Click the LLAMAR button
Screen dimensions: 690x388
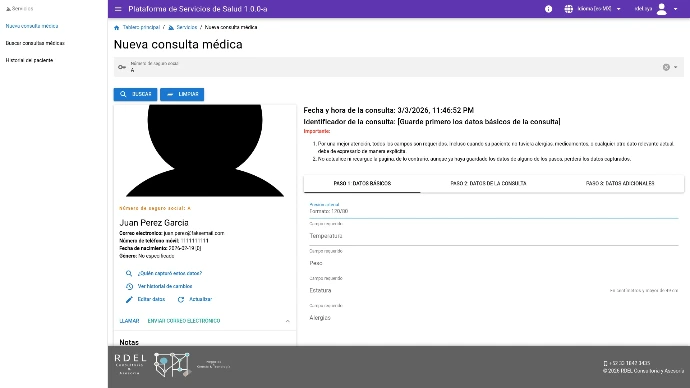tap(129, 321)
